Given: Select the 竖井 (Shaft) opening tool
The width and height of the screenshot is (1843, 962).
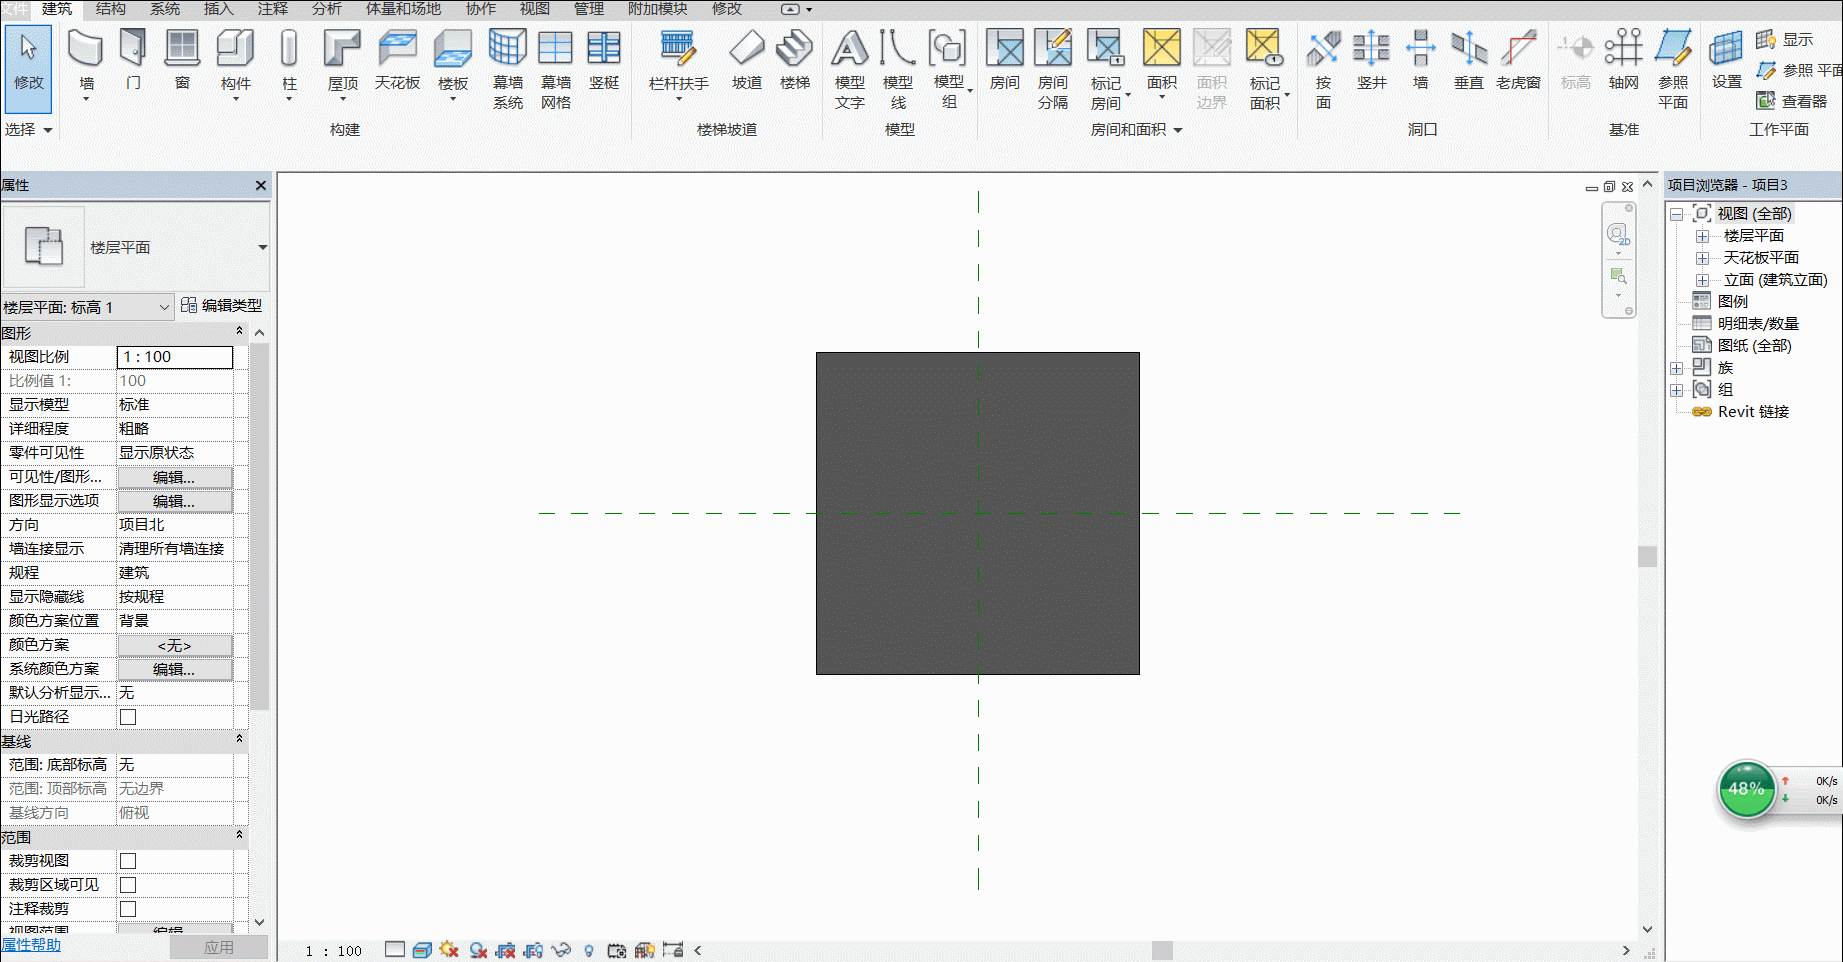Looking at the screenshot, I should [1372, 60].
